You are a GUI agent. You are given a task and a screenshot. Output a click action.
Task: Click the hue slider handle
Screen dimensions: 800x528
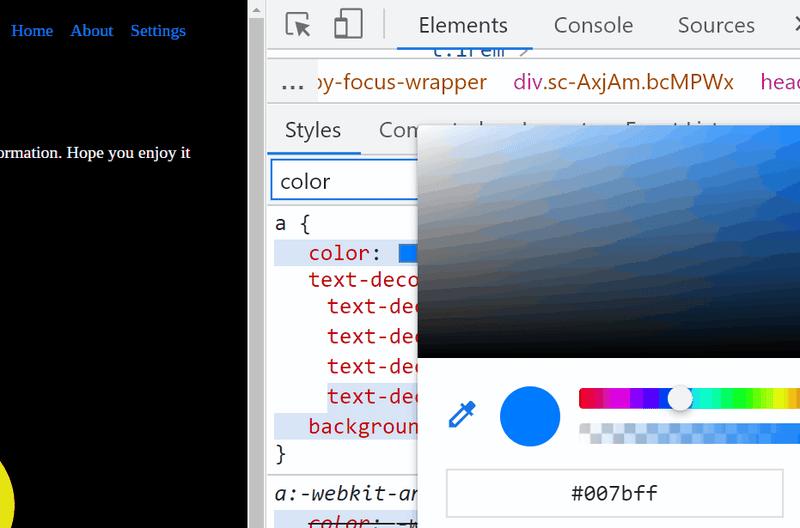pos(680,398)
